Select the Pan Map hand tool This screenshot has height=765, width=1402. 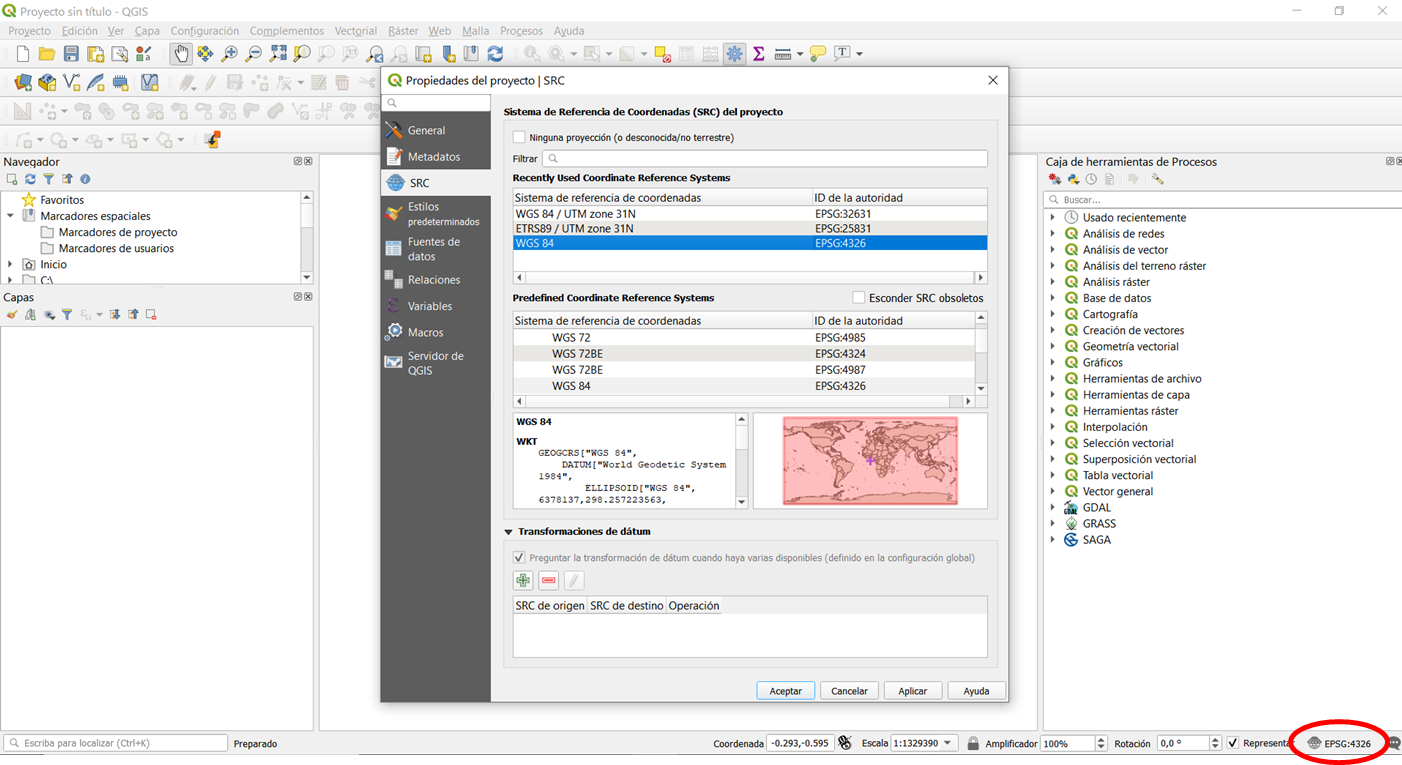181,54
